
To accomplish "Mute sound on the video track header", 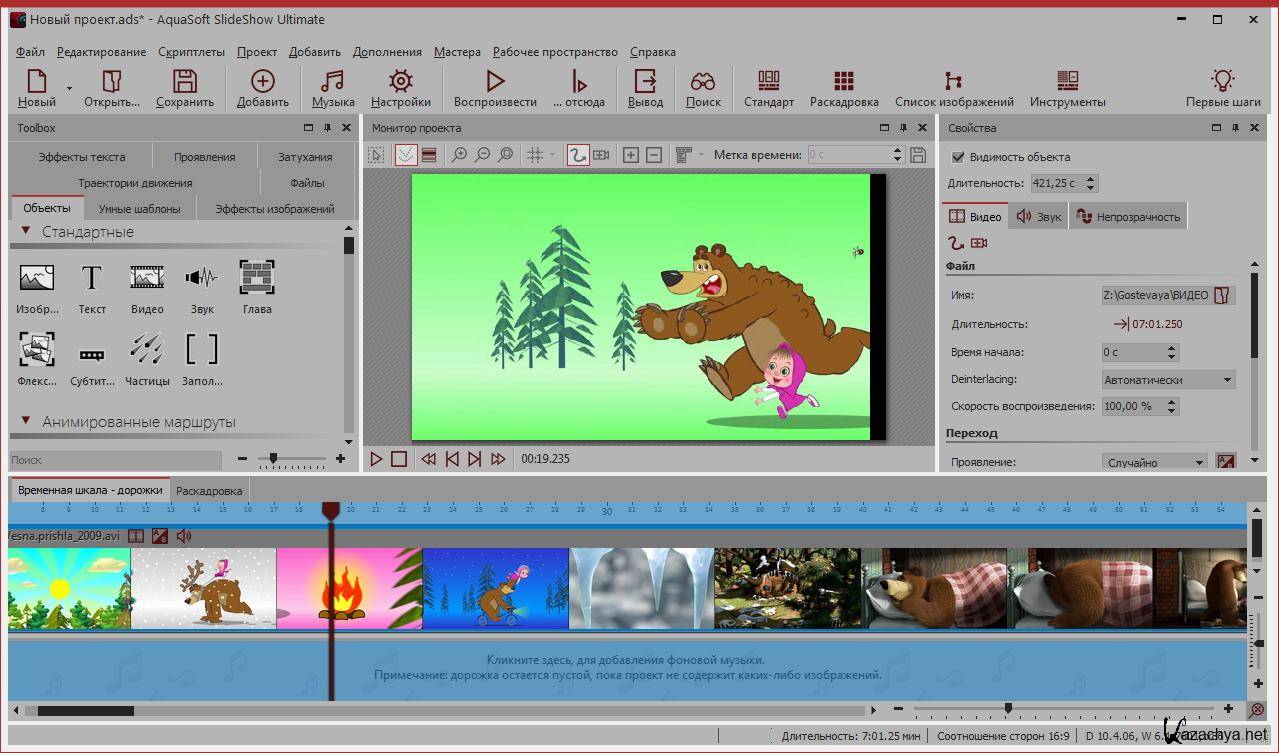I will pos(184,536).
